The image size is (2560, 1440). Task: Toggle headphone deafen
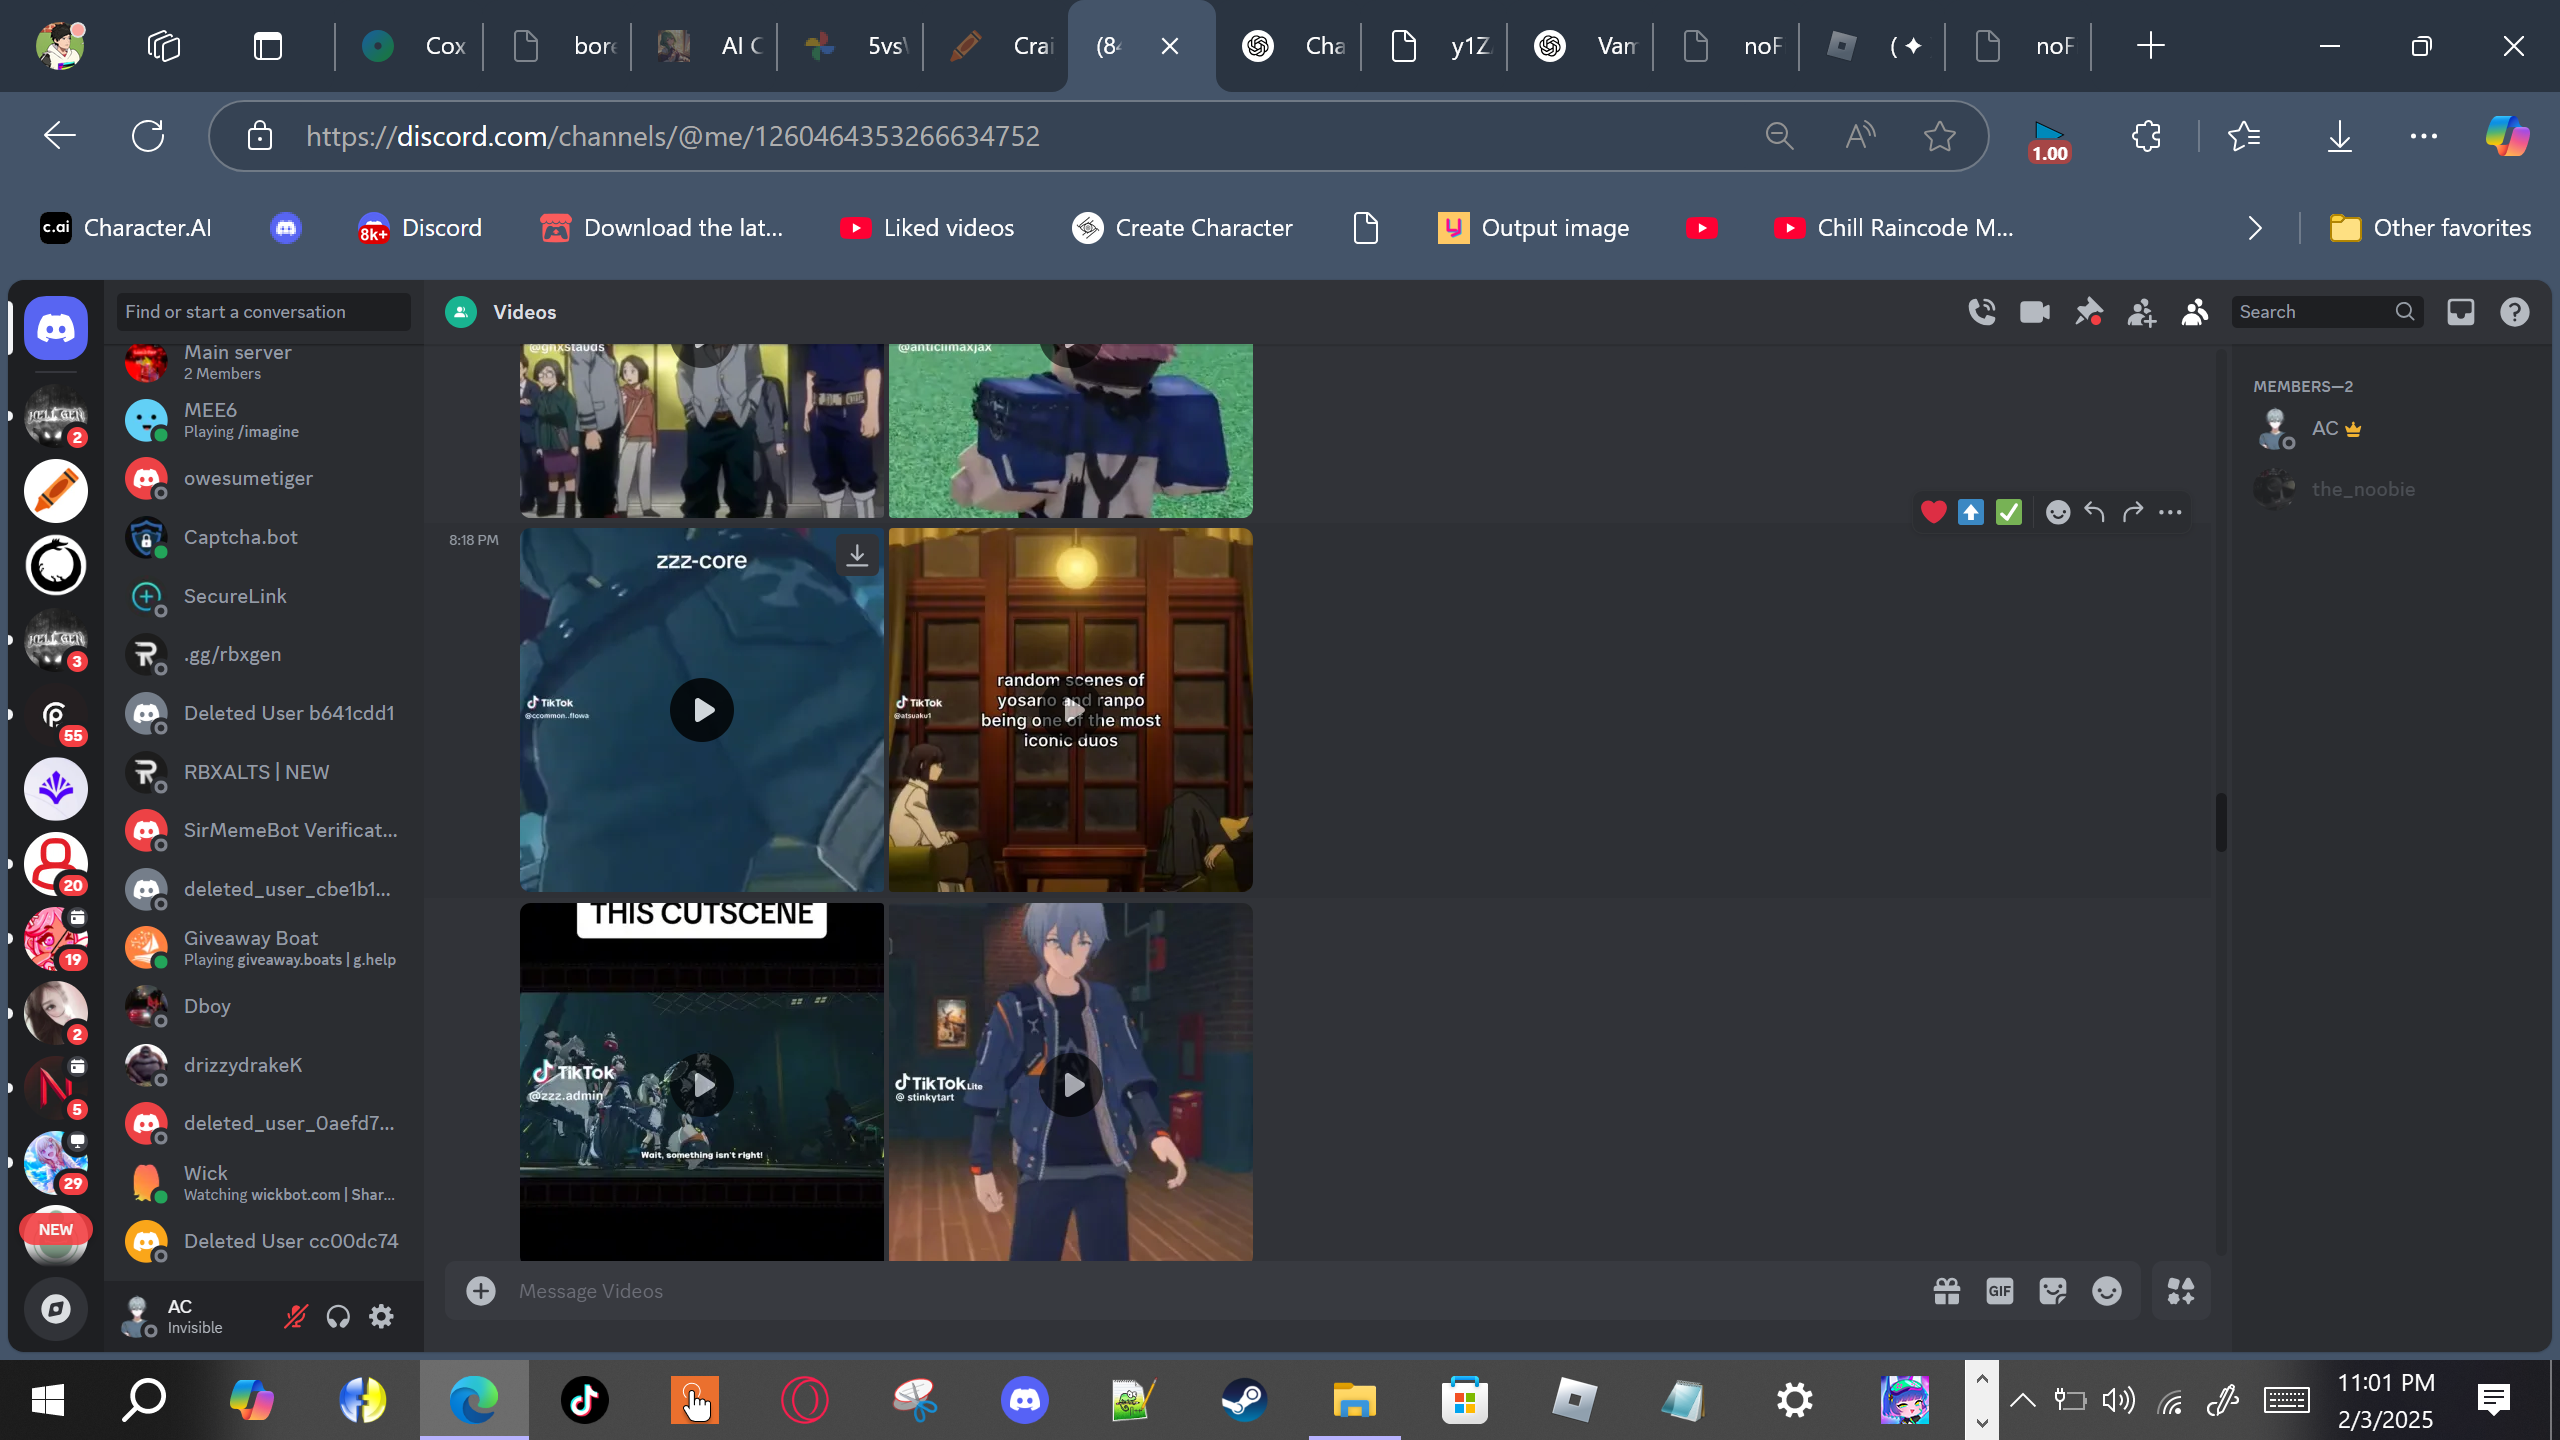pos(338,1316)
